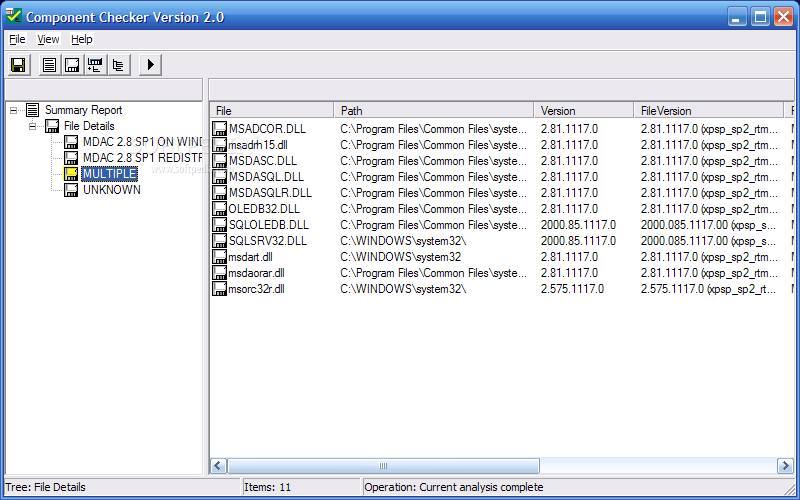800x500 pixels.
Task: Click the OLEDB32.DLL file icon
Action: (219, 209)
